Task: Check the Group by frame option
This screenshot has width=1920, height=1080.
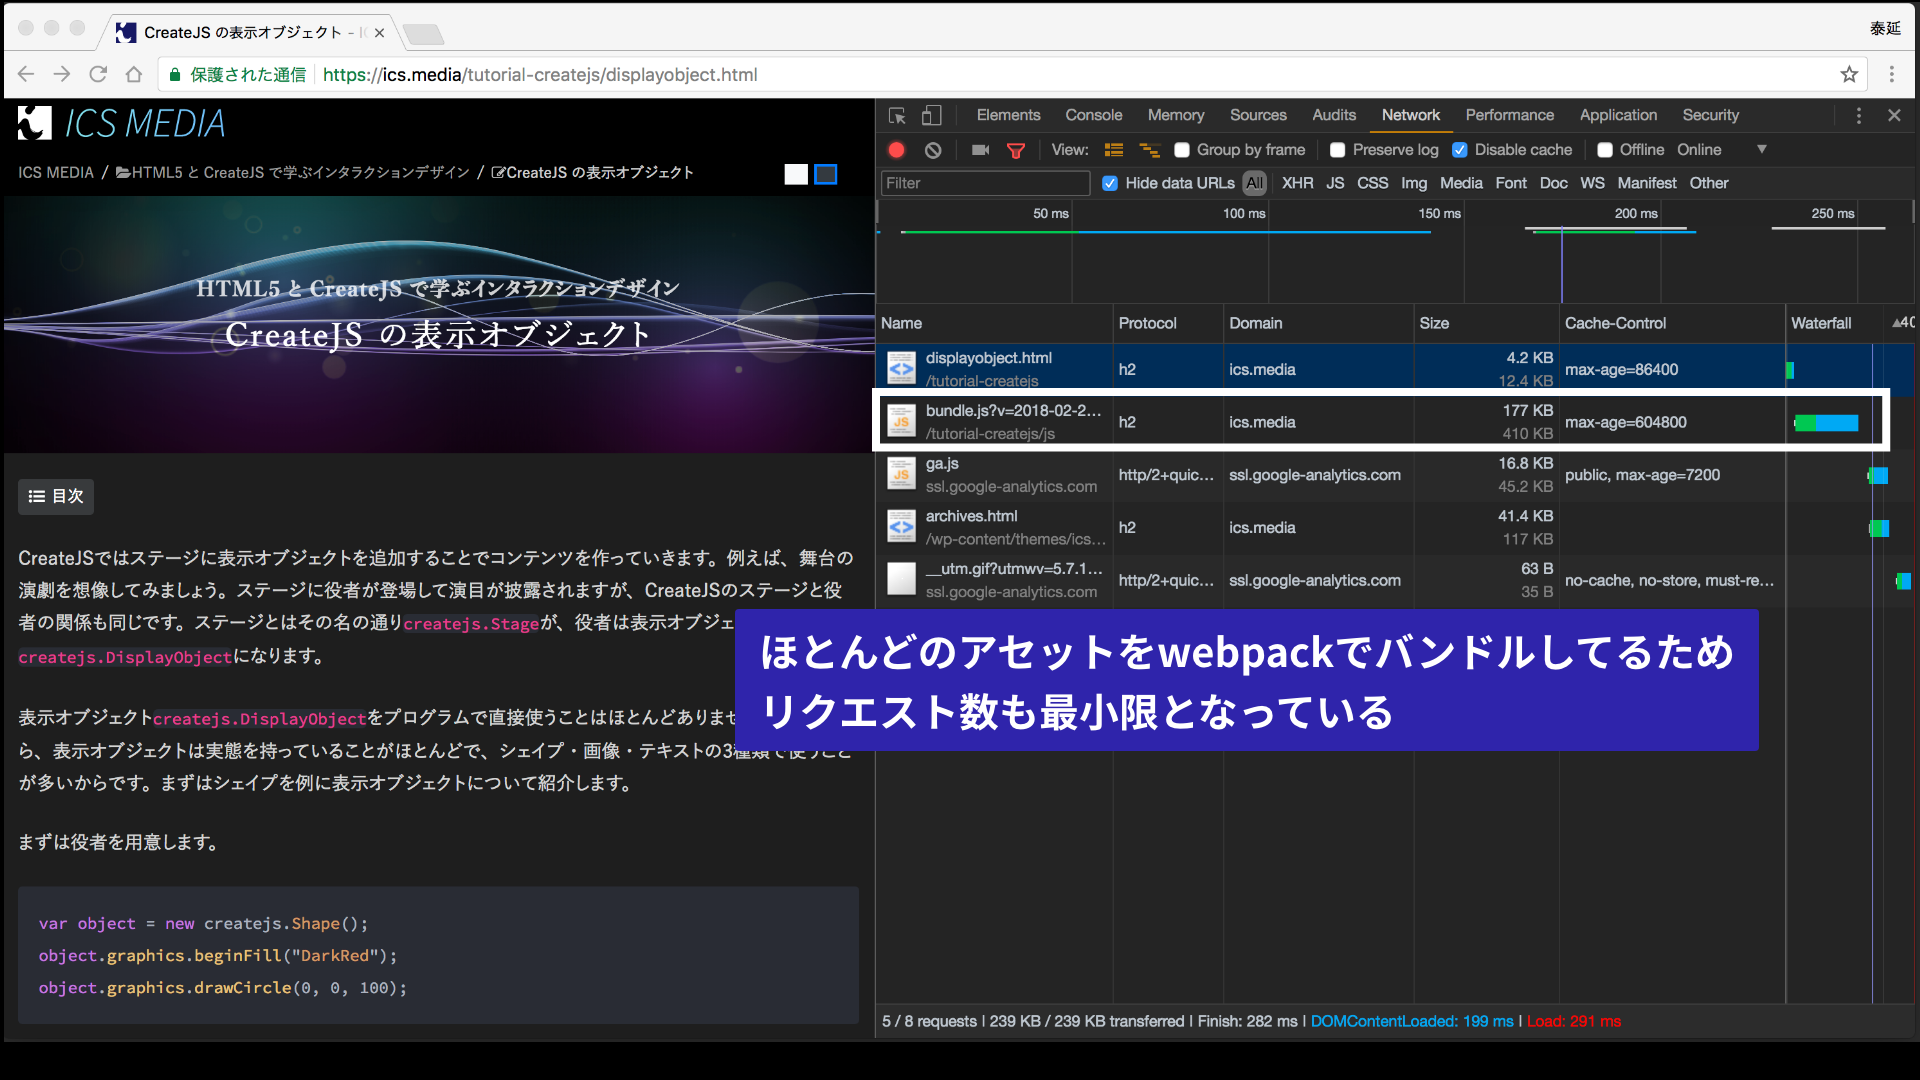Action: (x=1182, y=150)
